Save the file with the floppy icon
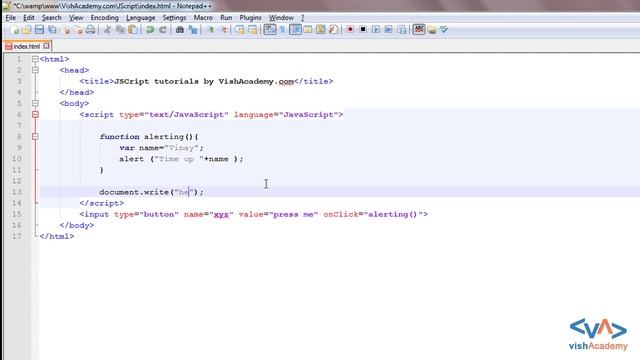This screenshot has height=360, width=640. [x=40, y=30]
